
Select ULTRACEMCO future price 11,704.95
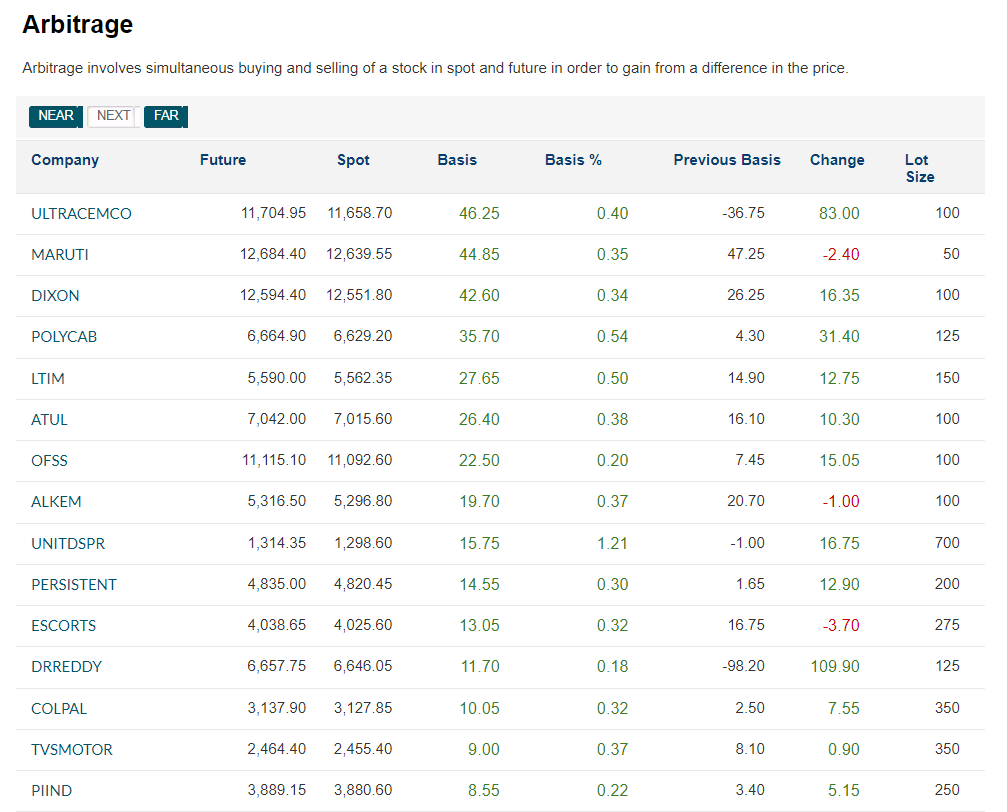(274, 213)
